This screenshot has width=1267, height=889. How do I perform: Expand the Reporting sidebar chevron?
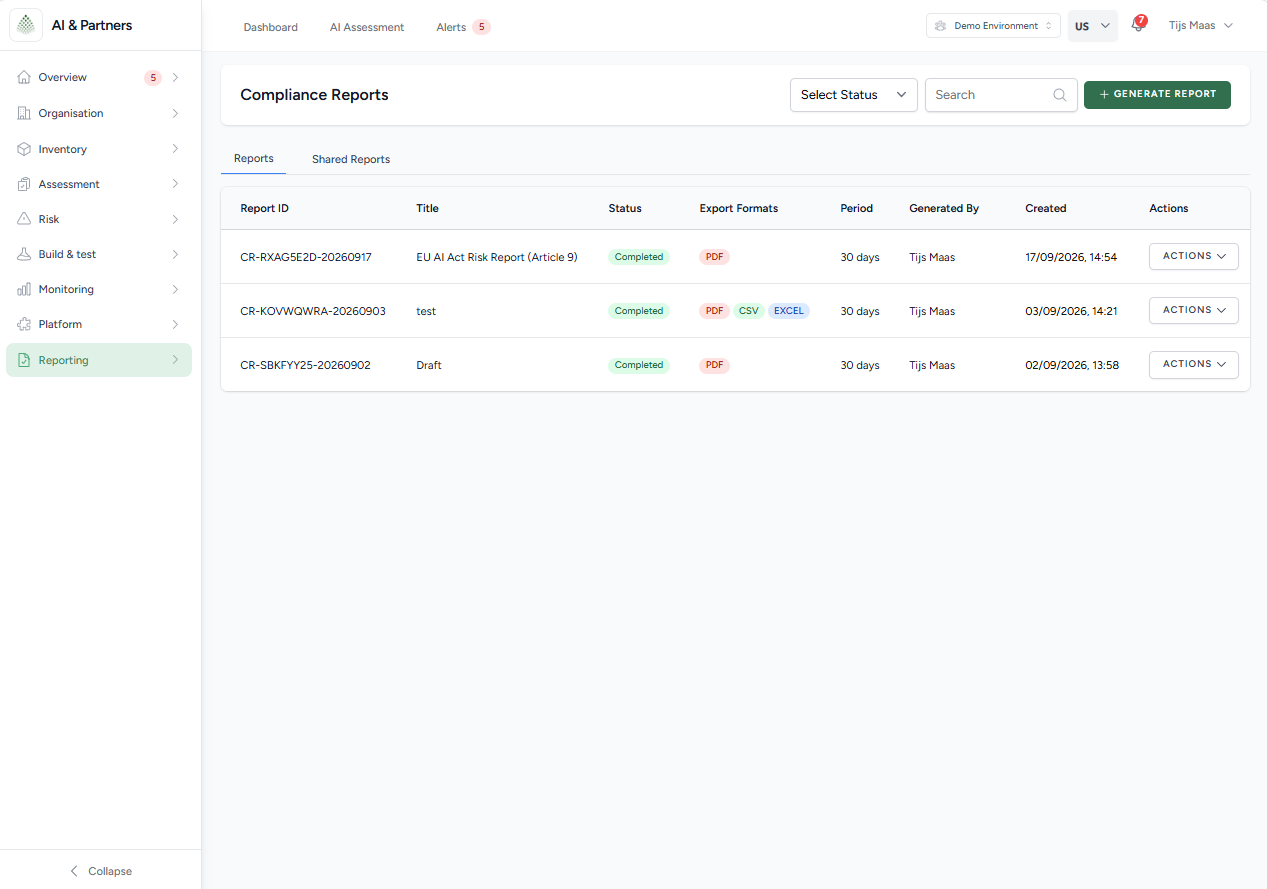coord(175,360)
